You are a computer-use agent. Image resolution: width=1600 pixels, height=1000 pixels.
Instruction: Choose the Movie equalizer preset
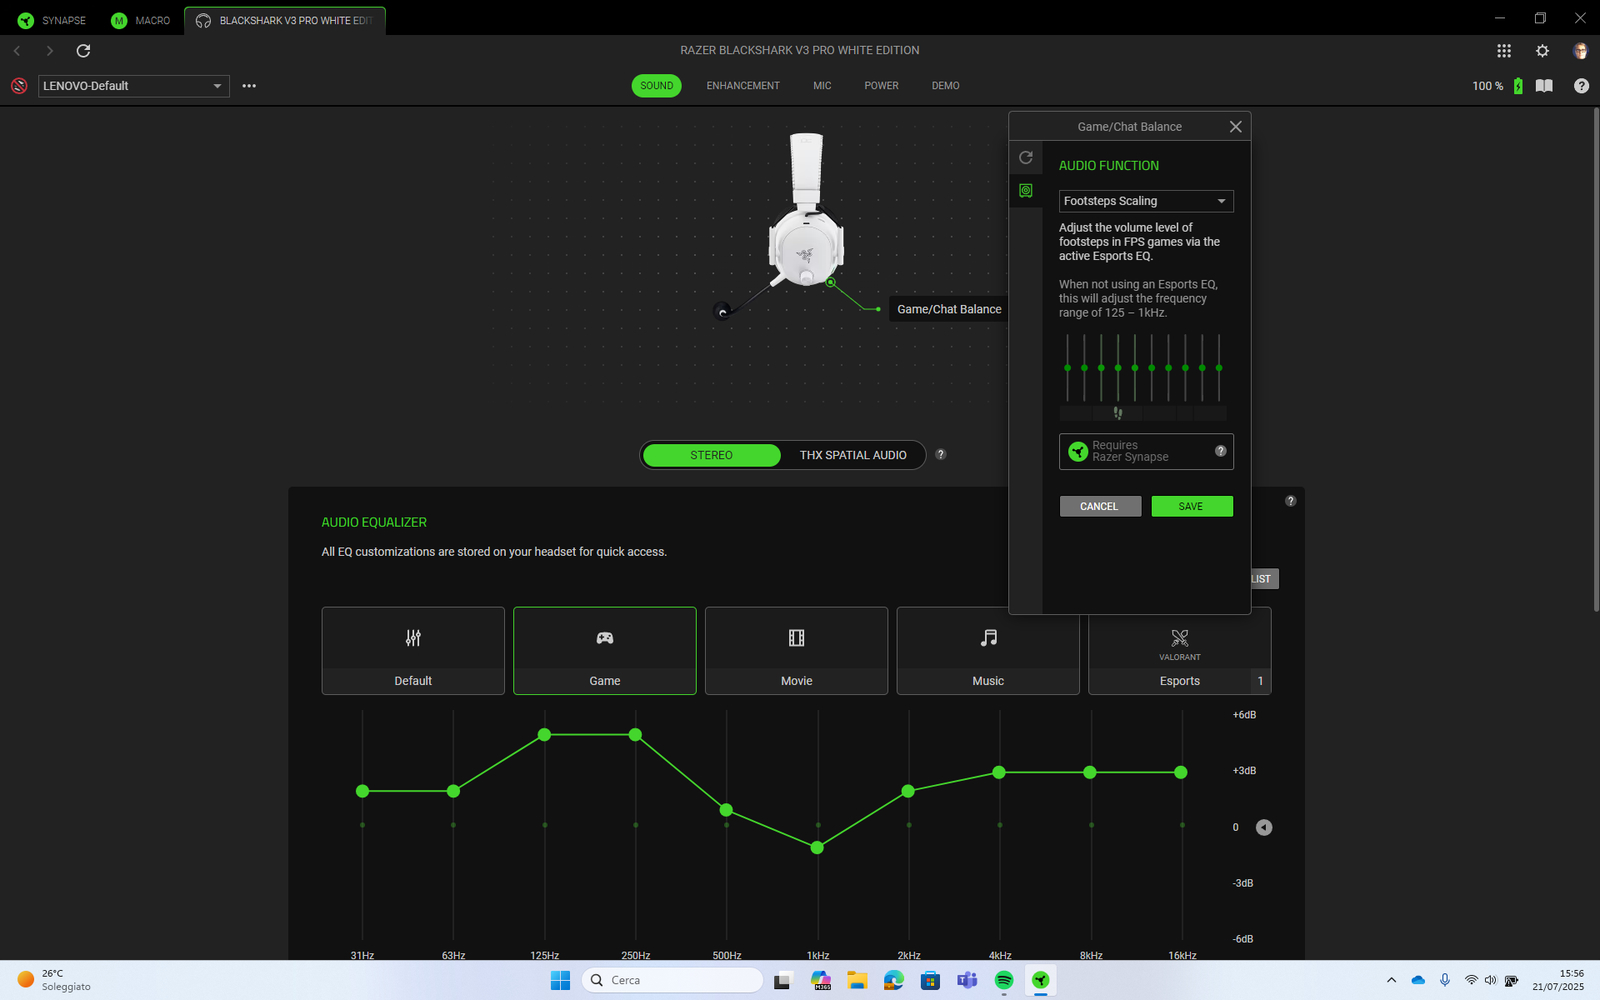point(796,650)
